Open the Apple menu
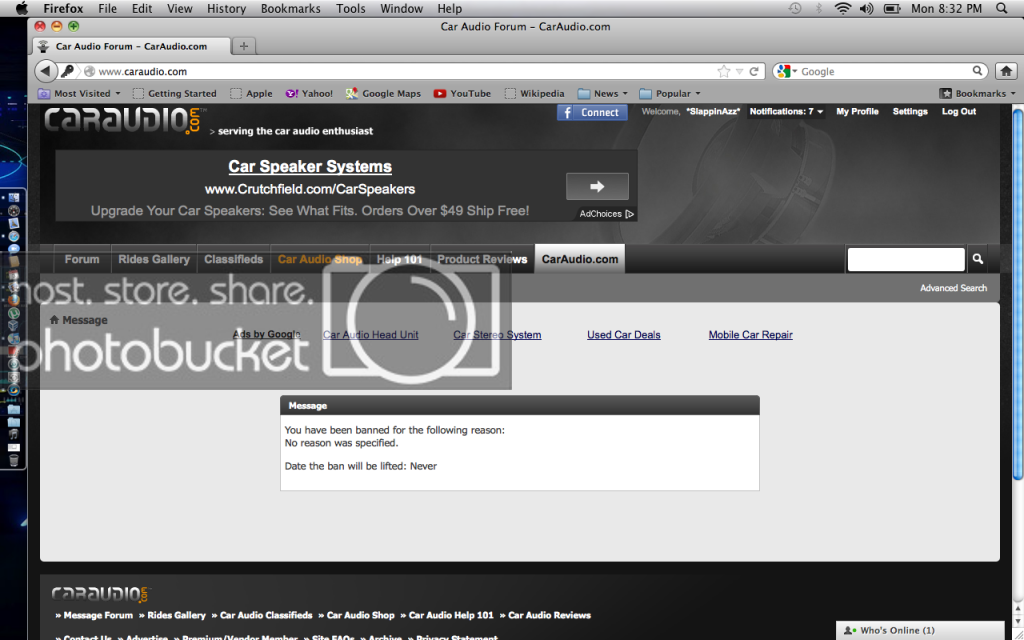Image resolution: width=1024 pixels, height=640 pixels. (x=22, y=8)
